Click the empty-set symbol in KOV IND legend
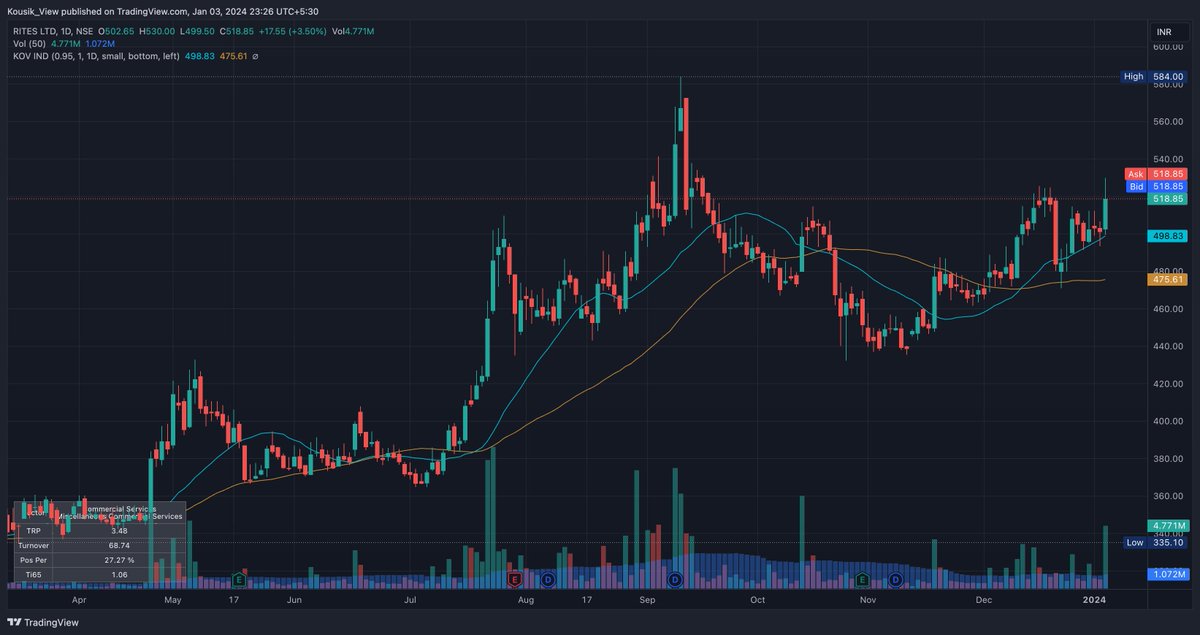1200x635 pixels. (x=255, y=57)
